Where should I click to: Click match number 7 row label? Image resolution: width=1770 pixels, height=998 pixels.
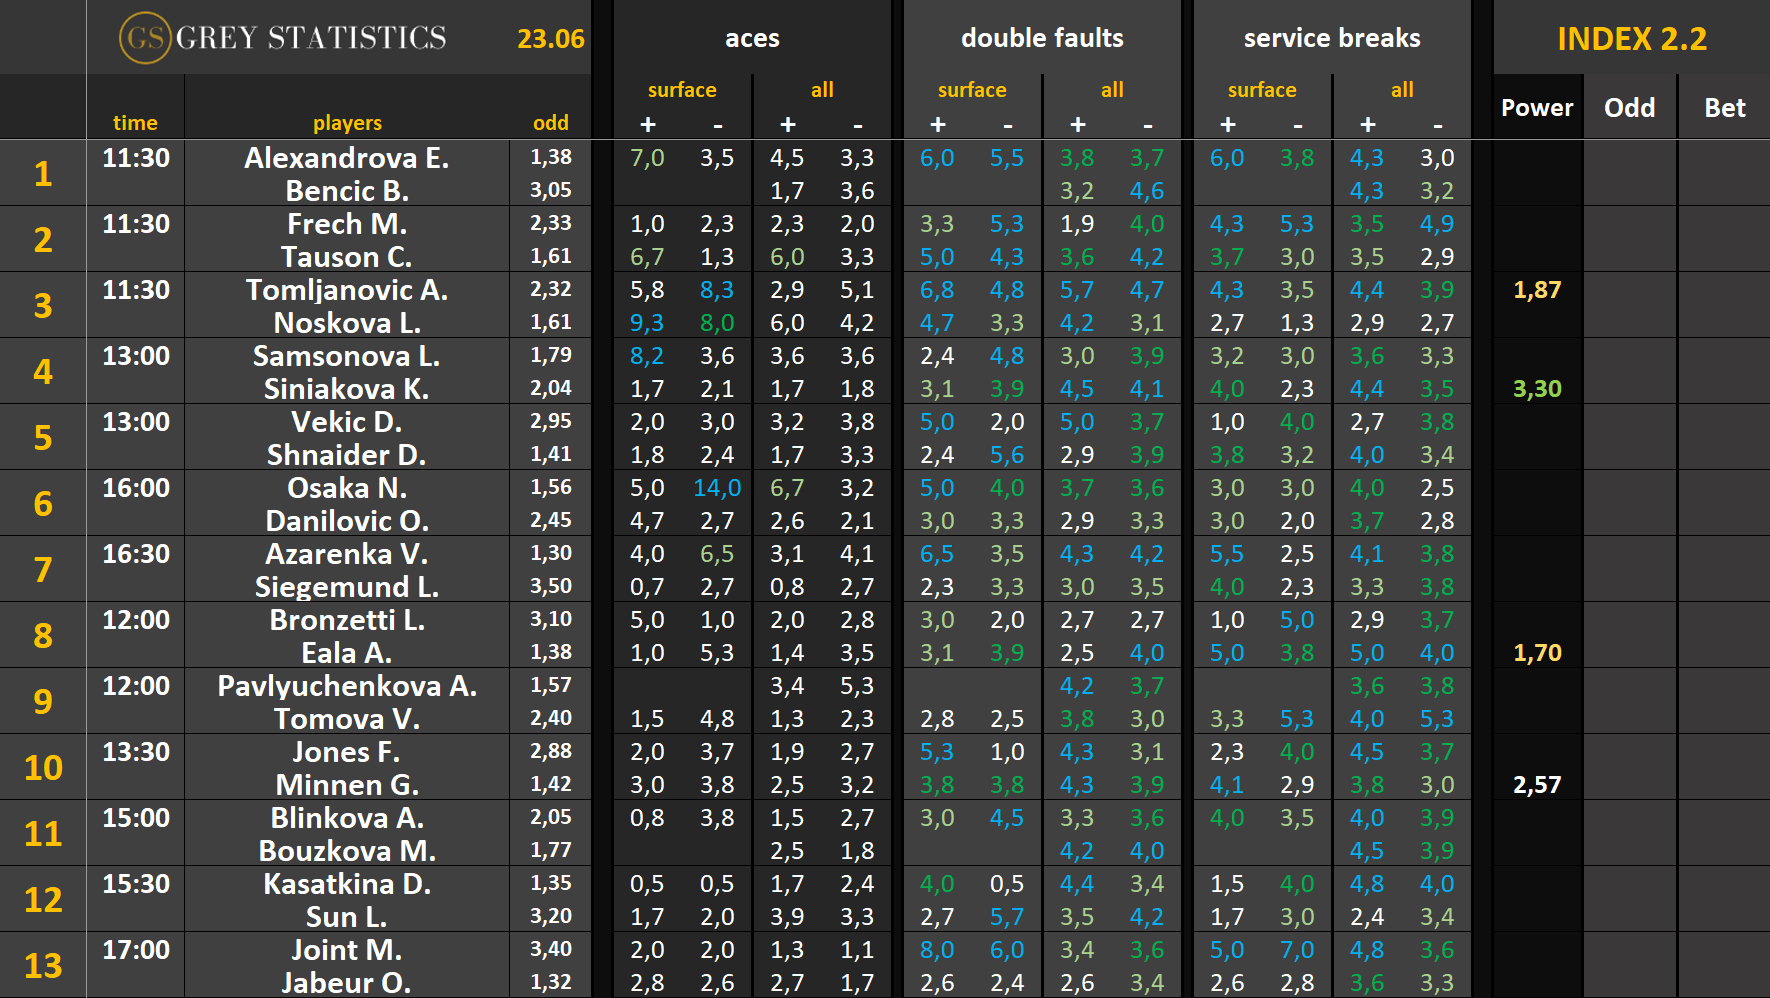click(x=43, y=570)
